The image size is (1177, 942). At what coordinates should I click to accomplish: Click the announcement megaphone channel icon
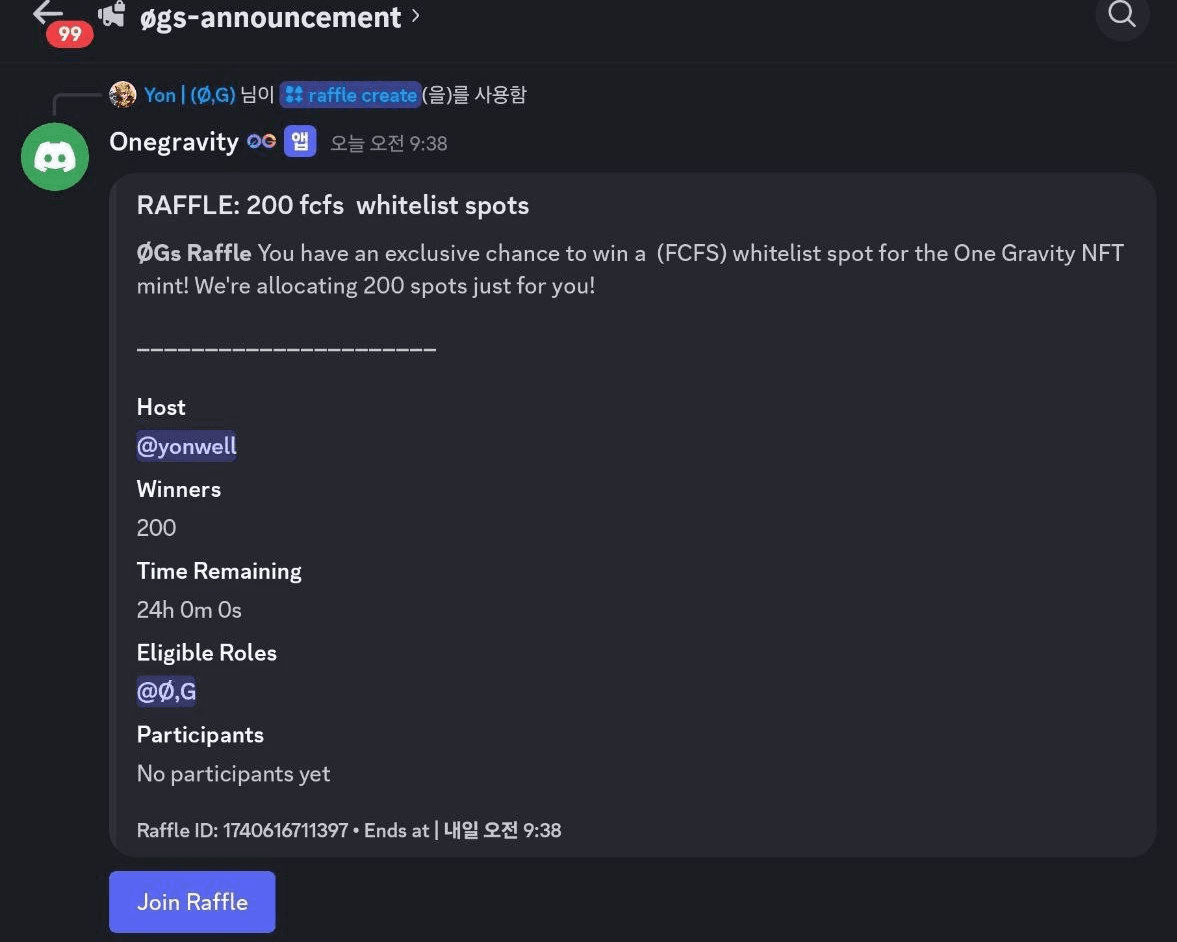coord(113,15)
